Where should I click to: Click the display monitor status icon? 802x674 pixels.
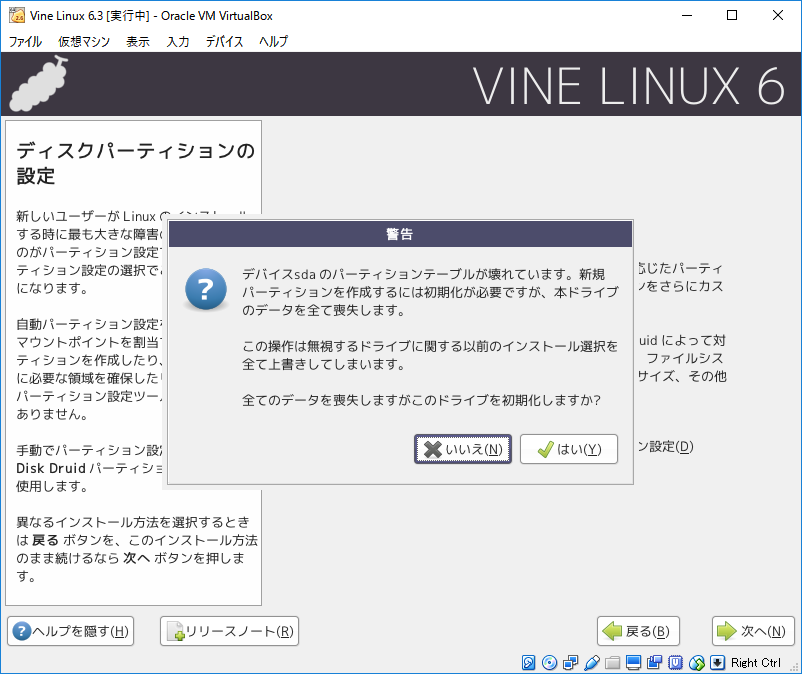(633, 663)
